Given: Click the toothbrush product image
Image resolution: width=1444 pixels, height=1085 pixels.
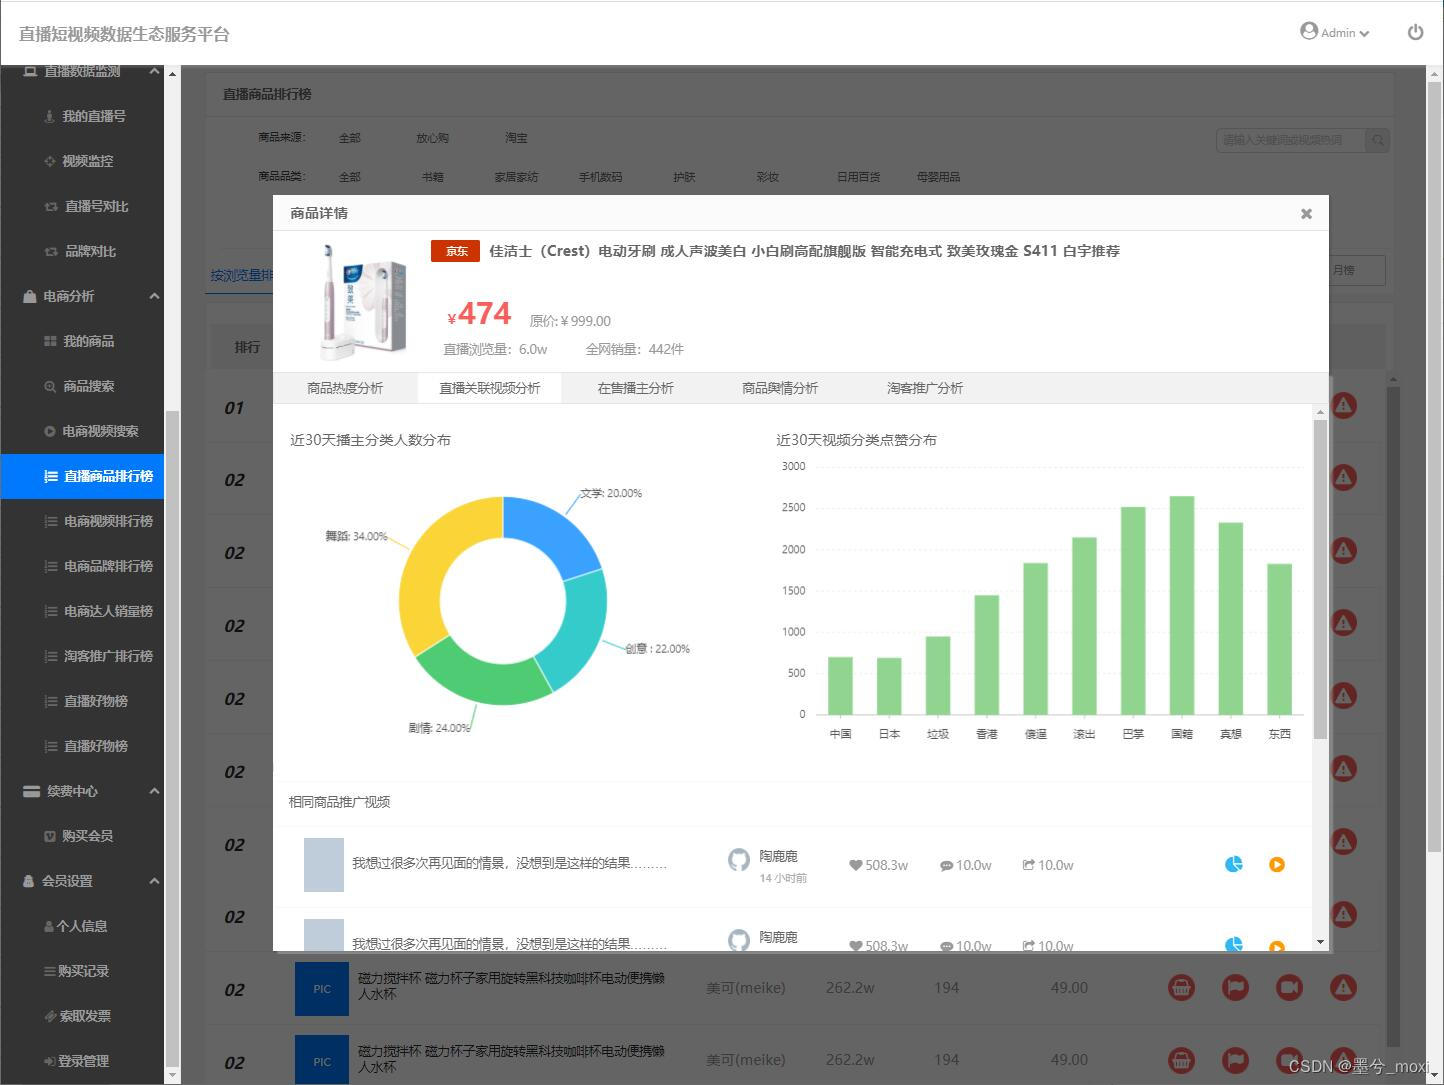Looking at the screenshot, I should click(x=362, y=302).
